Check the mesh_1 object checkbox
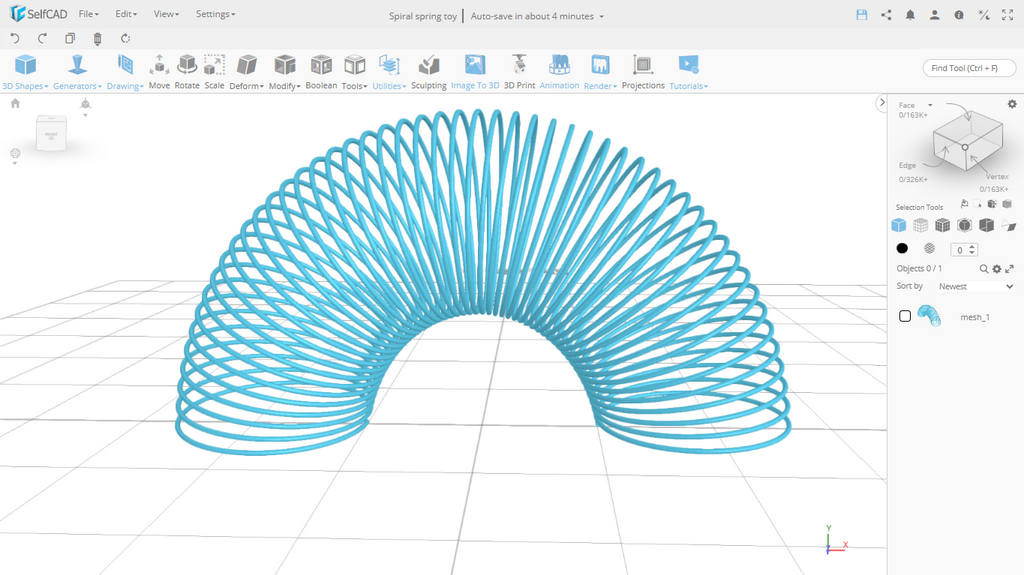Image resolution: width=1024 pixels, height=575 pixels. coord(904,316)
